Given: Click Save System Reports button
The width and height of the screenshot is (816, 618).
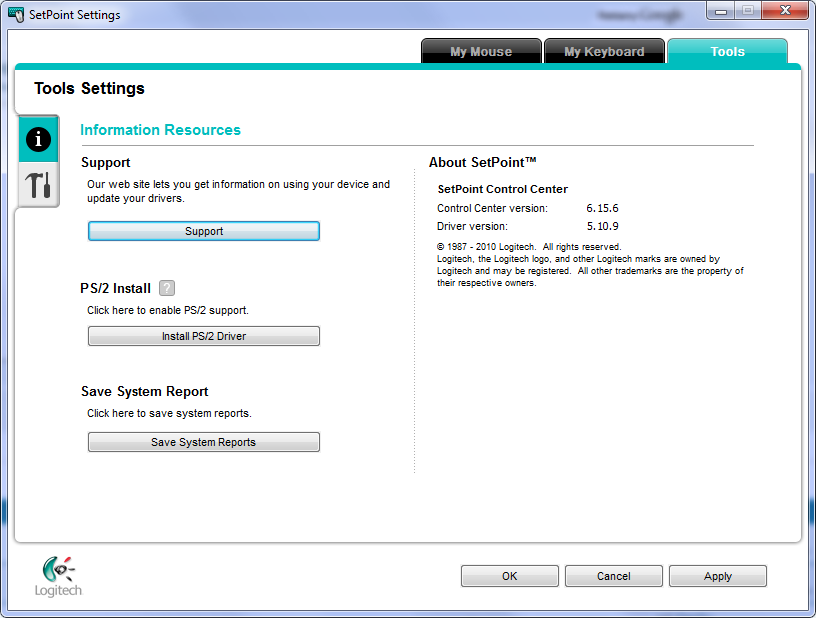Looking at the screenshot, I should (204, 442).
